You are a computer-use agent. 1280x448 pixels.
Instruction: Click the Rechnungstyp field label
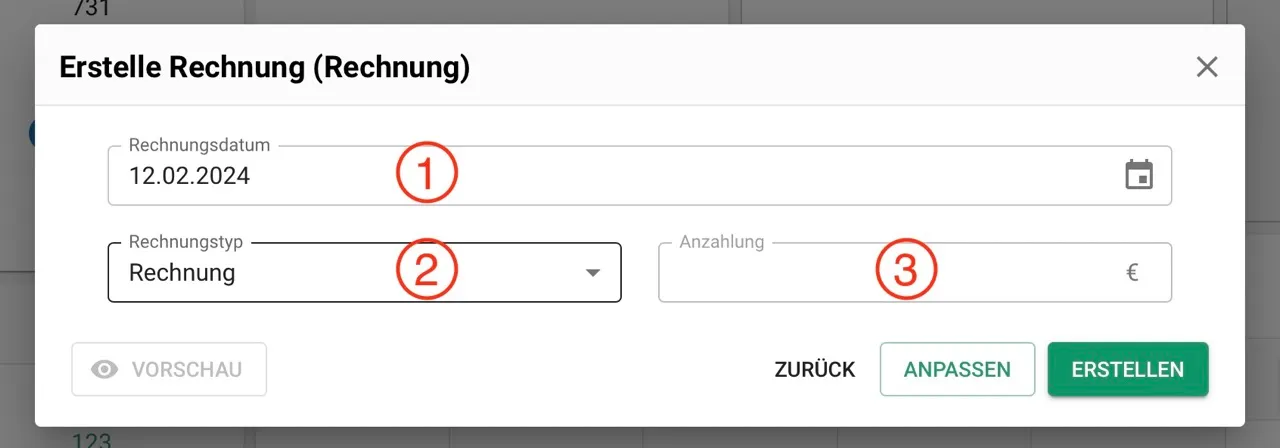pos(186,242)
